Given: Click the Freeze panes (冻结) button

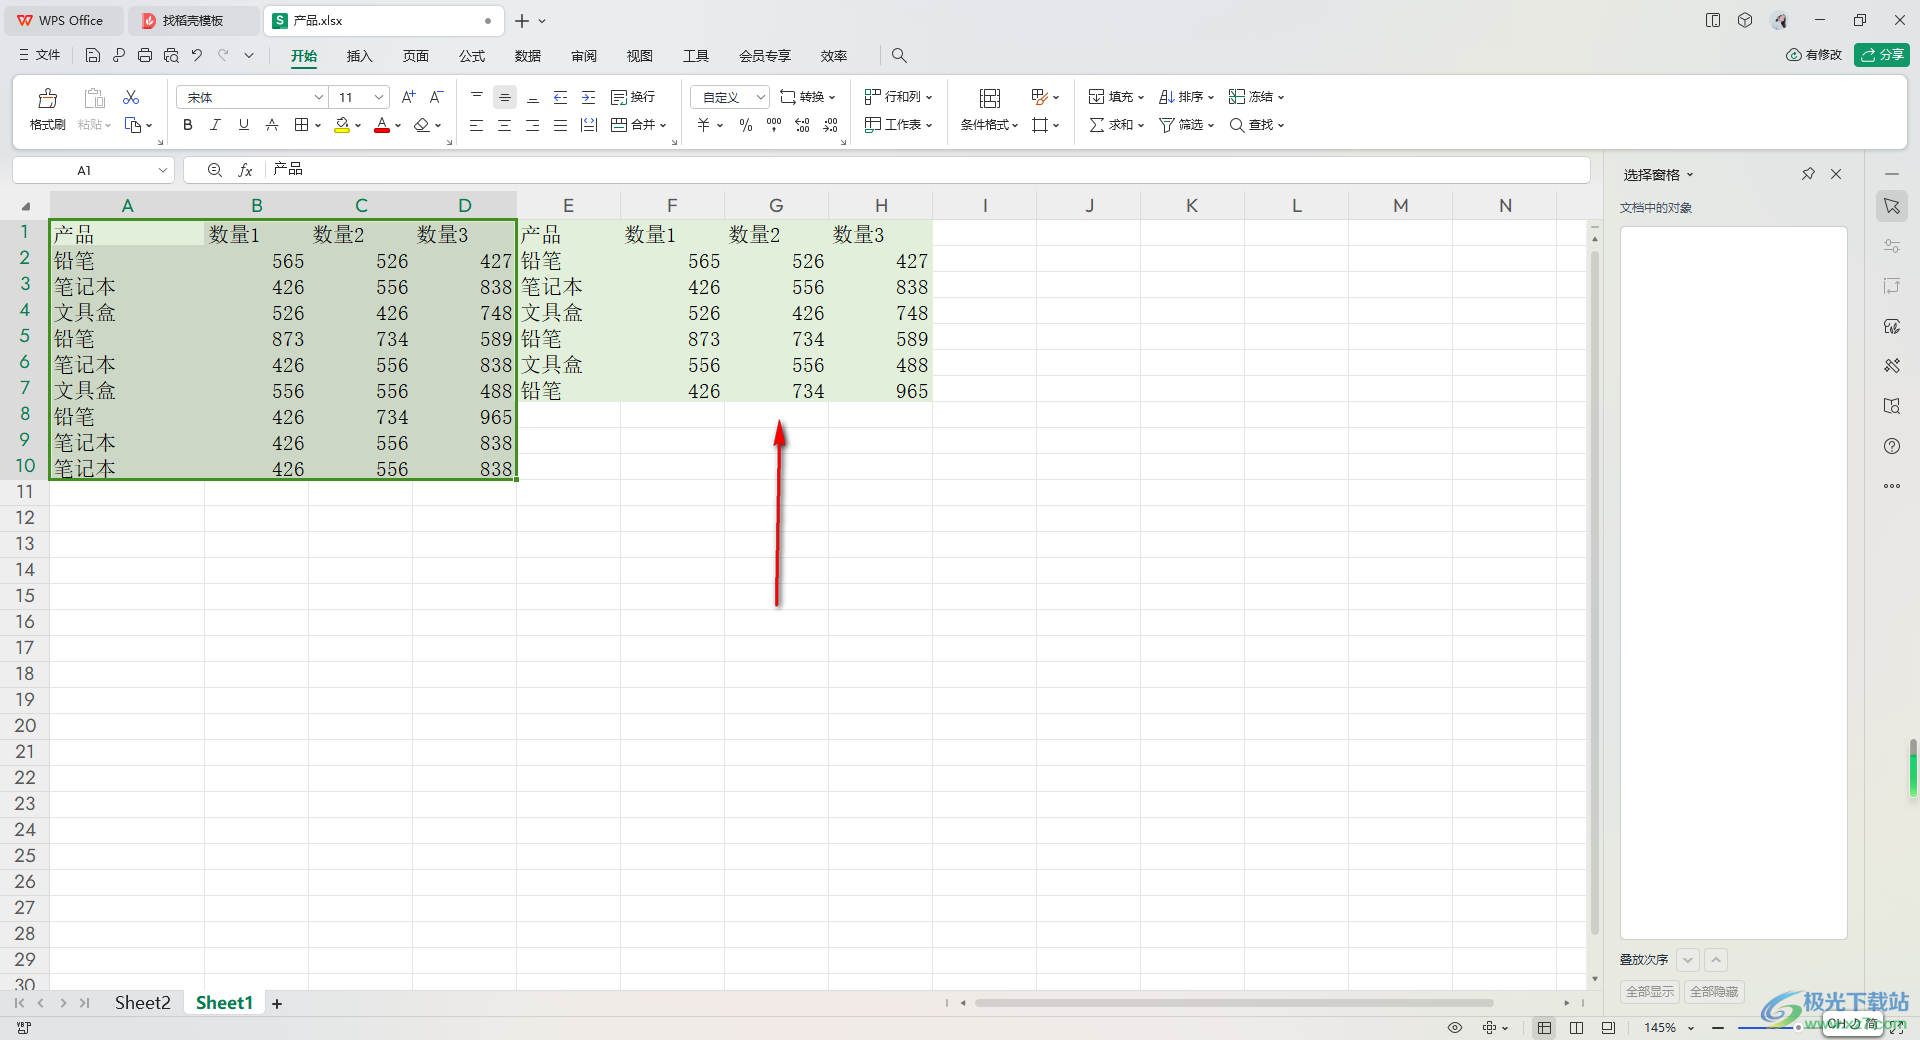Looking at the screenshot, I should (x=1256, y=97).
